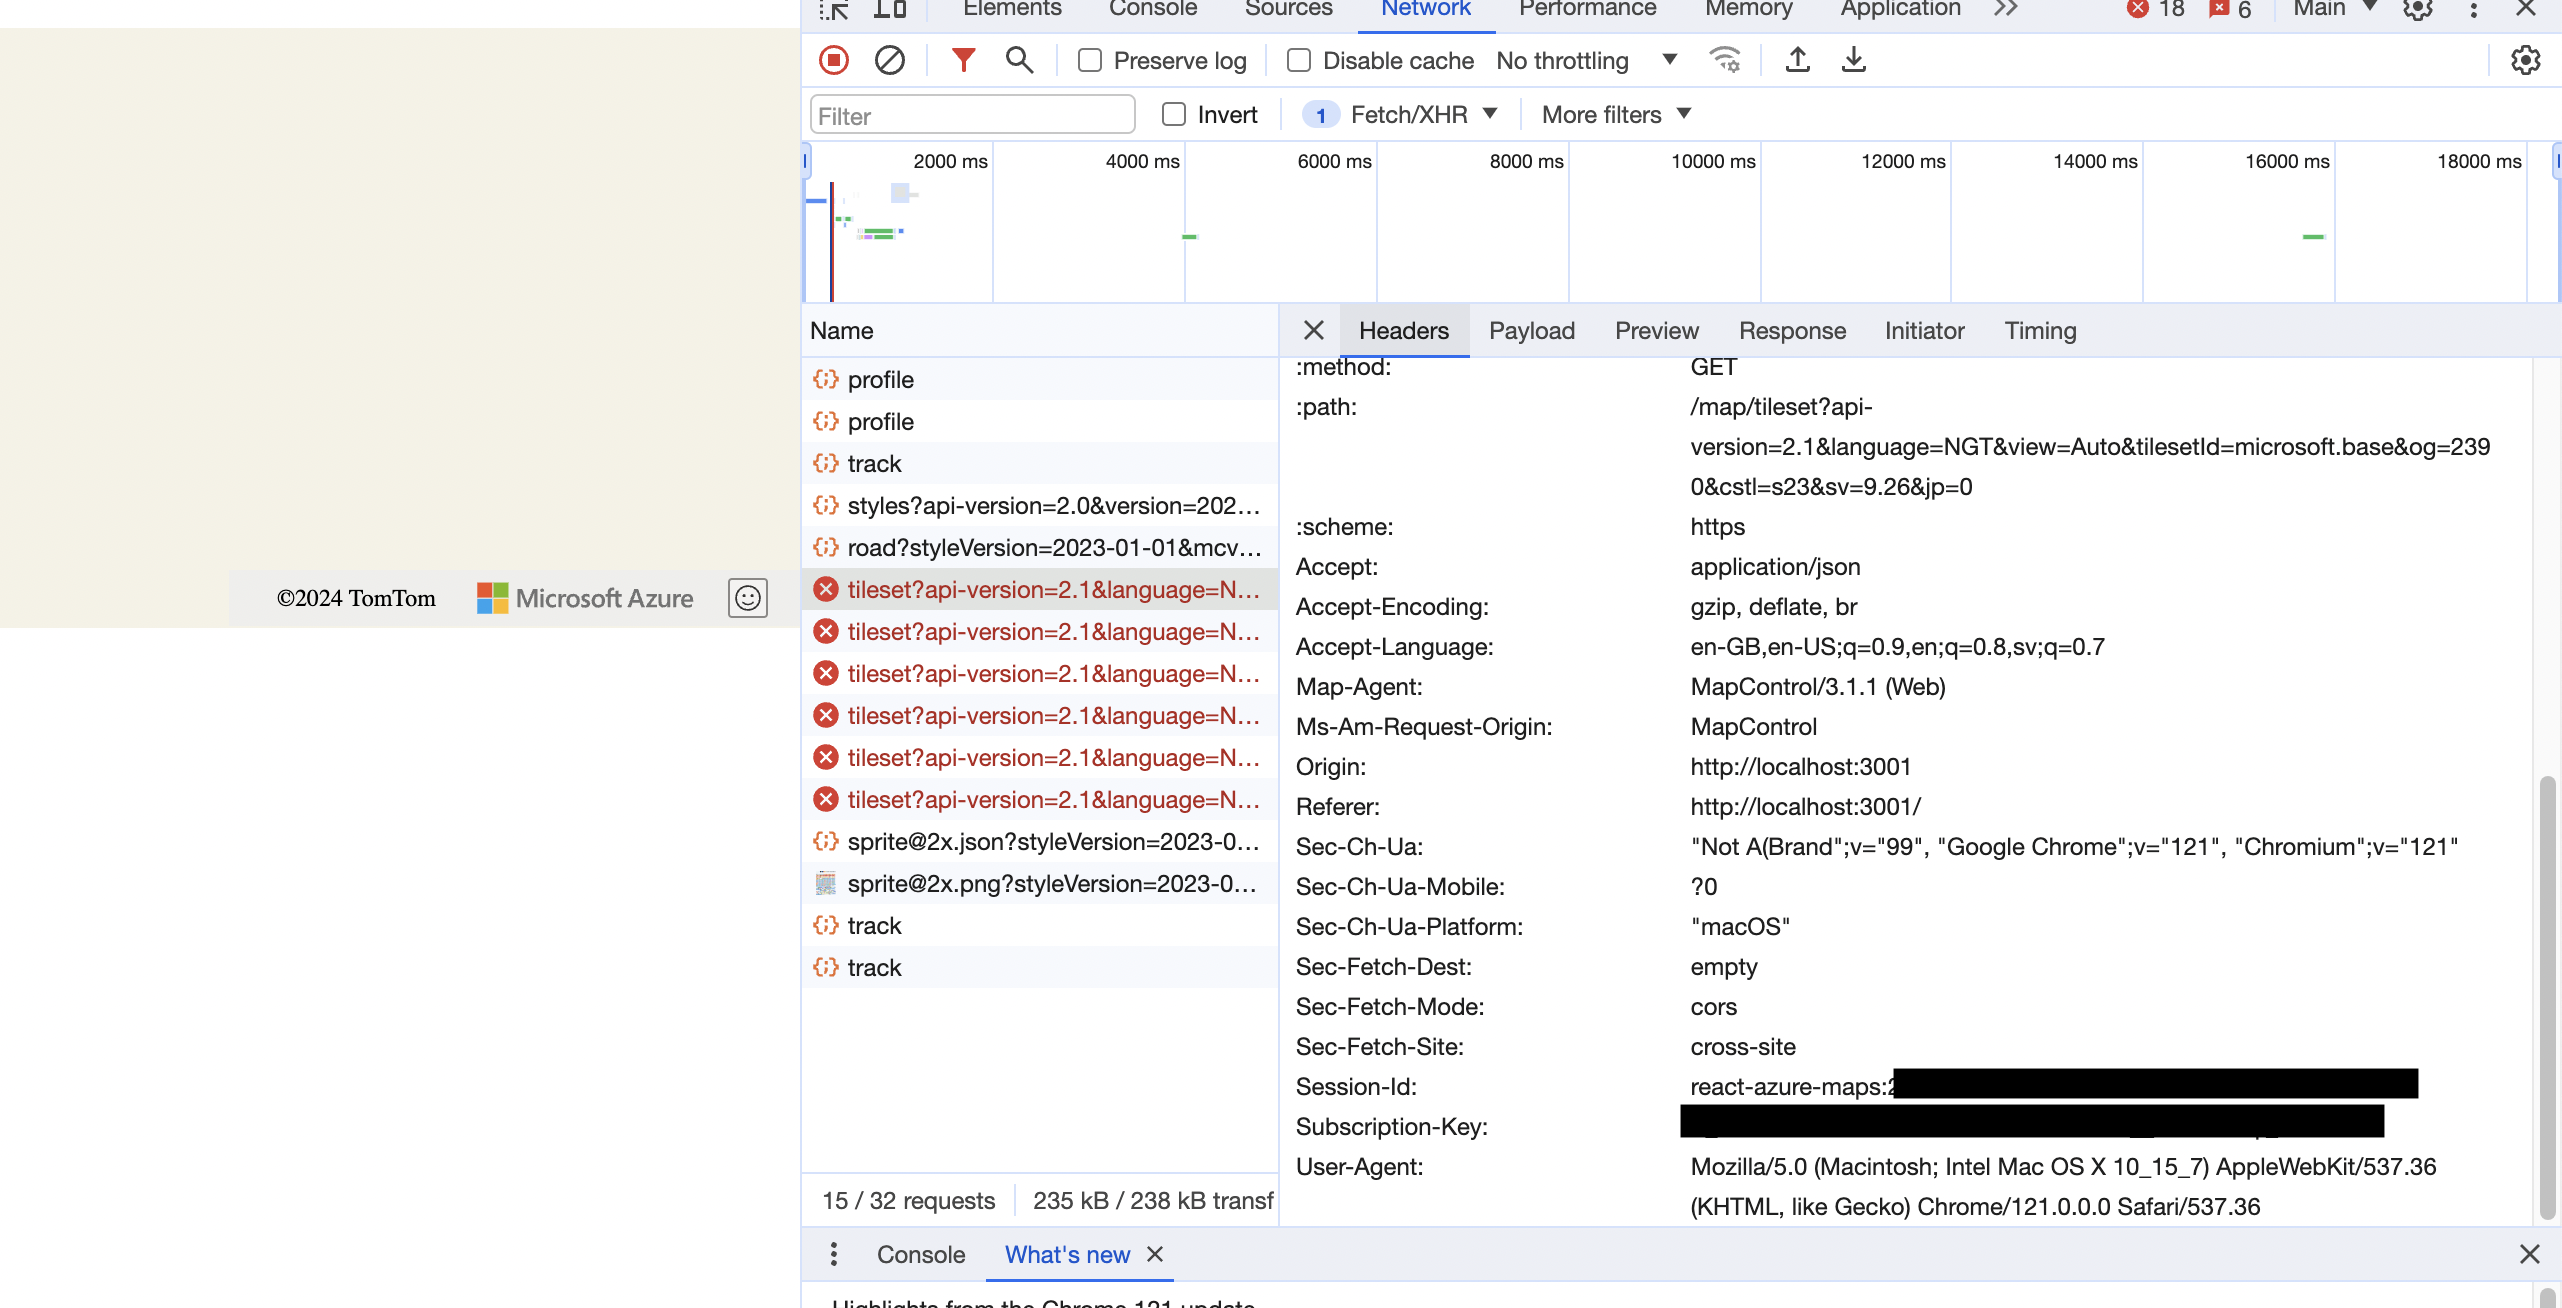The height and width of the screenshot is (1308, 2562).
Task: Toggle the filter funnel icon
Action: (963, 60)
